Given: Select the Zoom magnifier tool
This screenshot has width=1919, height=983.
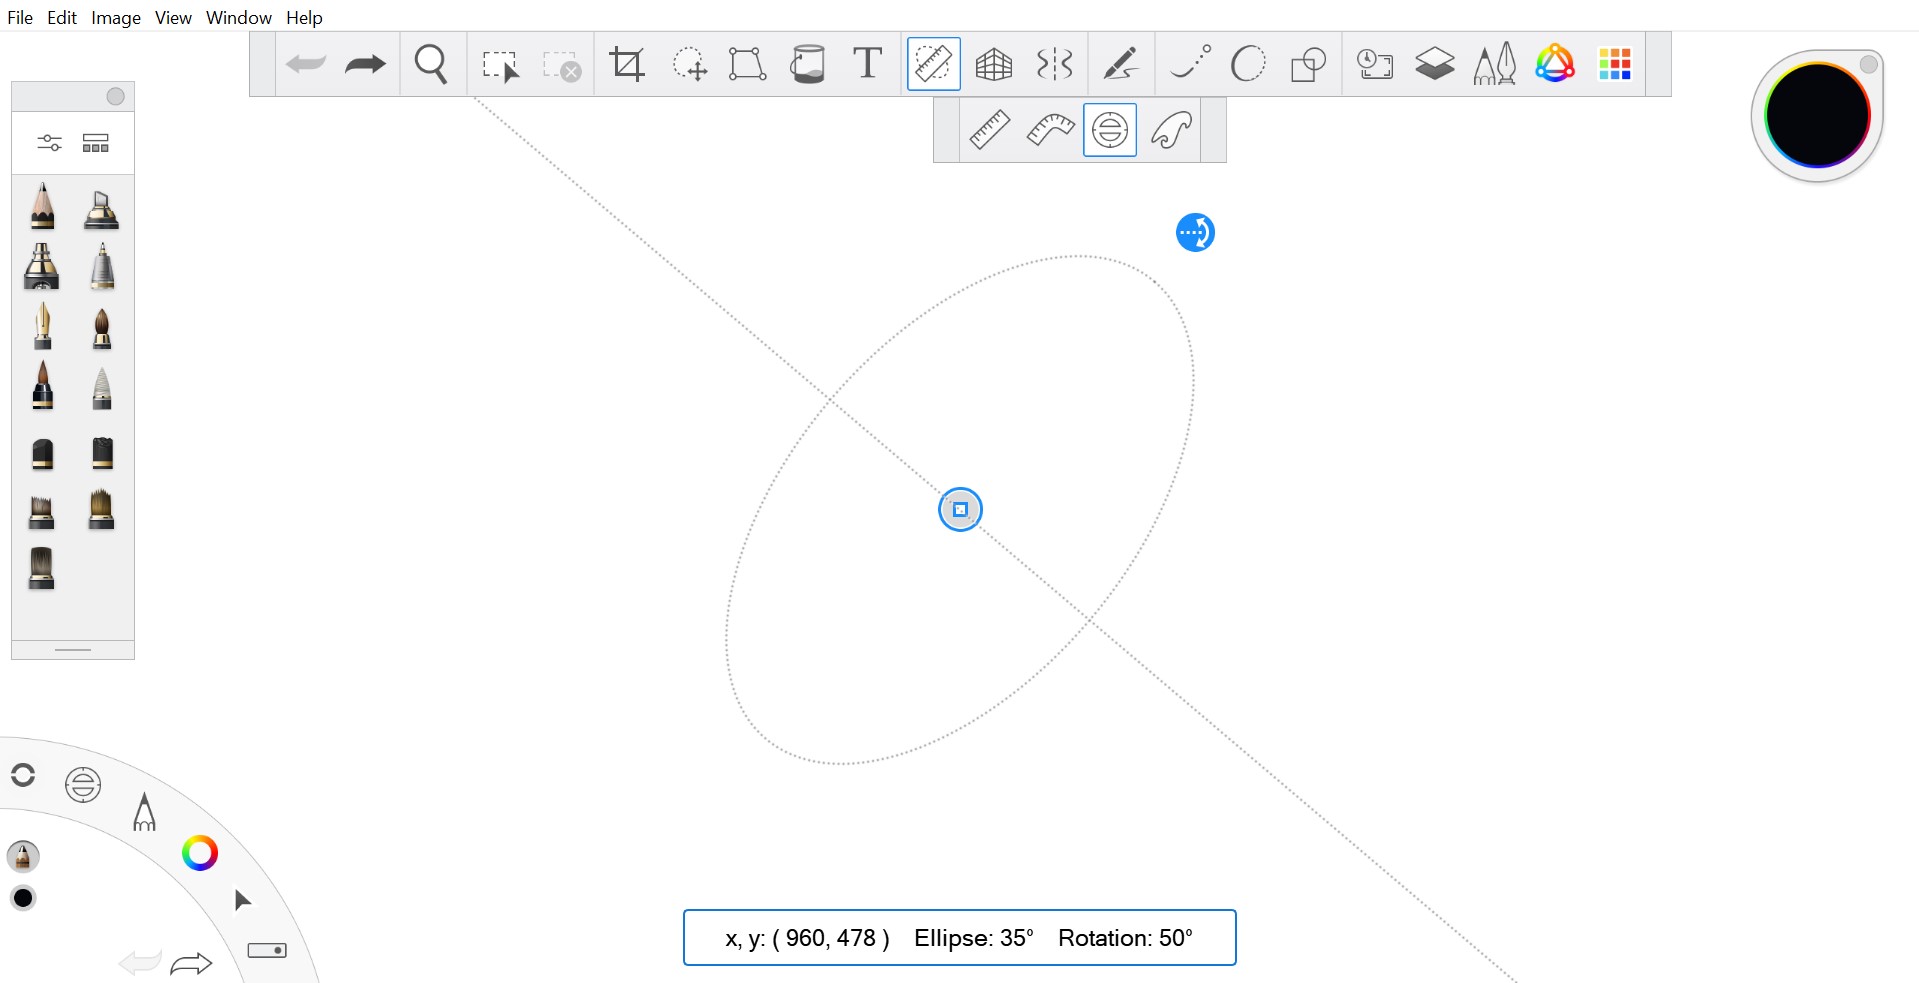Looking at the screenshot, I should [431, 64].
